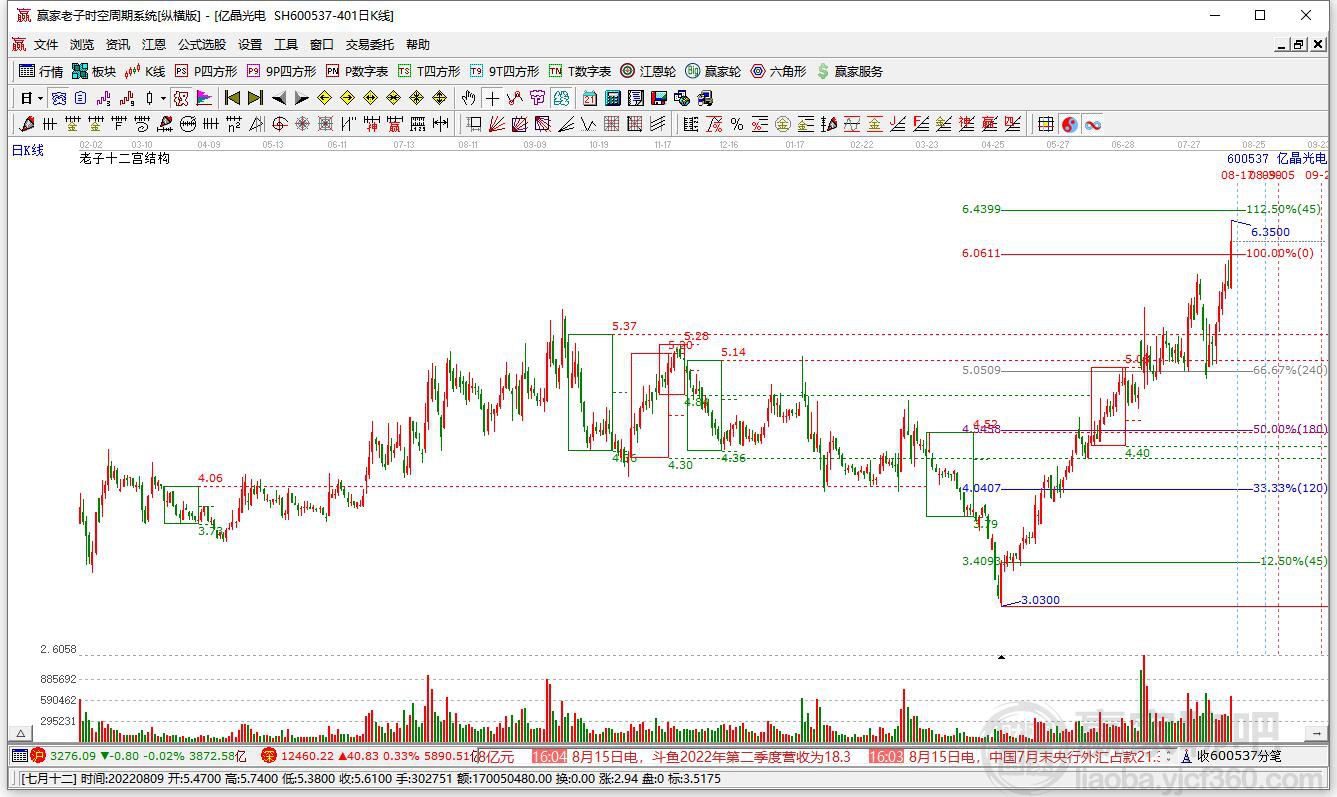
Task: Open the 江恩 menu
Action: [x=154, y=45]
